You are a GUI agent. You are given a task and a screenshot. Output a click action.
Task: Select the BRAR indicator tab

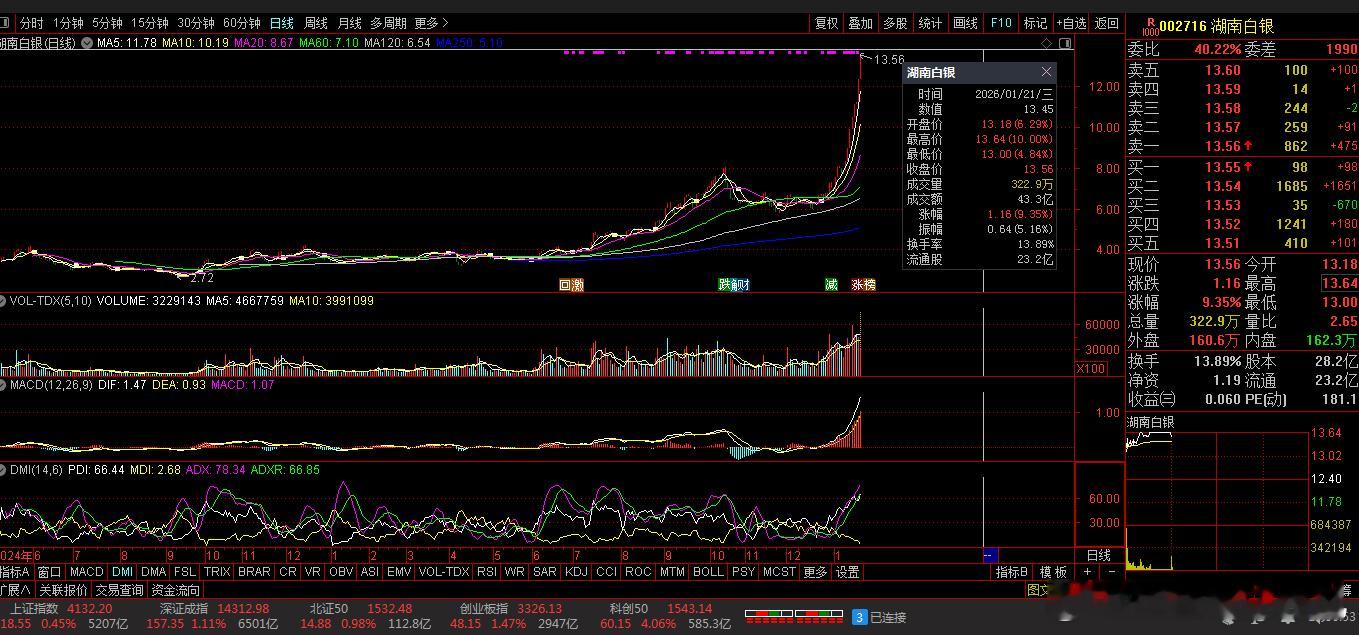(x=254, y=572)
